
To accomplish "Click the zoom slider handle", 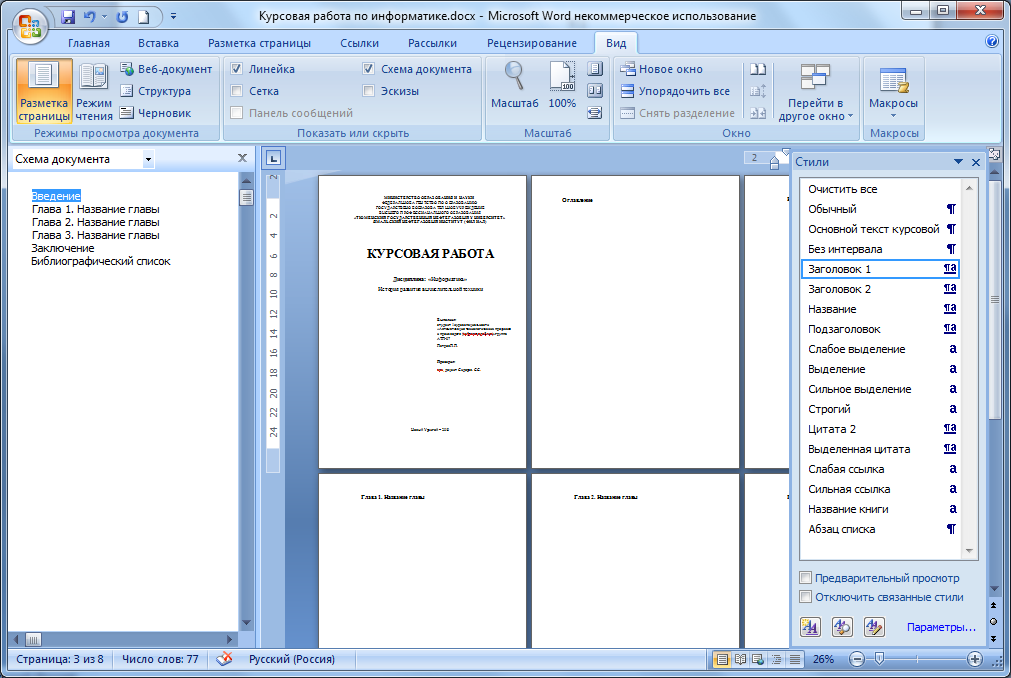I will 879,659.
